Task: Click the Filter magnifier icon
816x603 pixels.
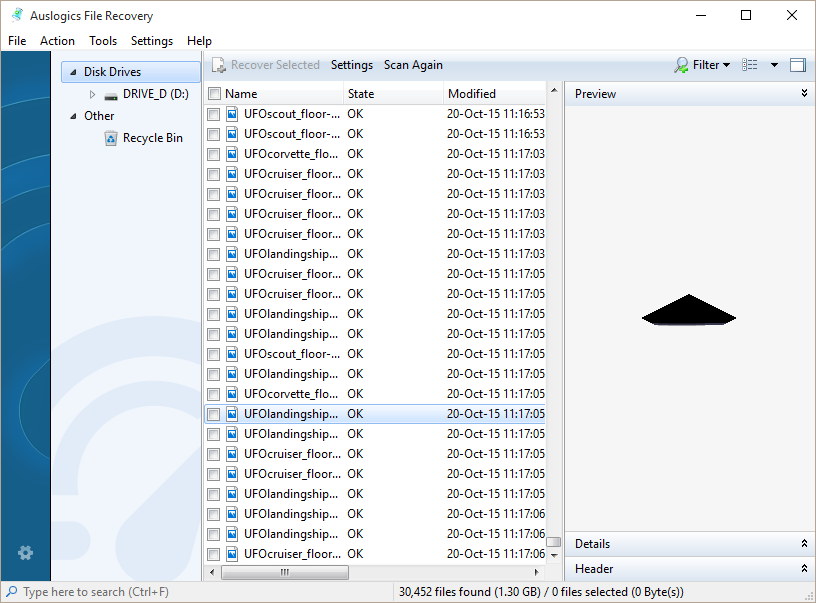Action: tap(681, 64)
